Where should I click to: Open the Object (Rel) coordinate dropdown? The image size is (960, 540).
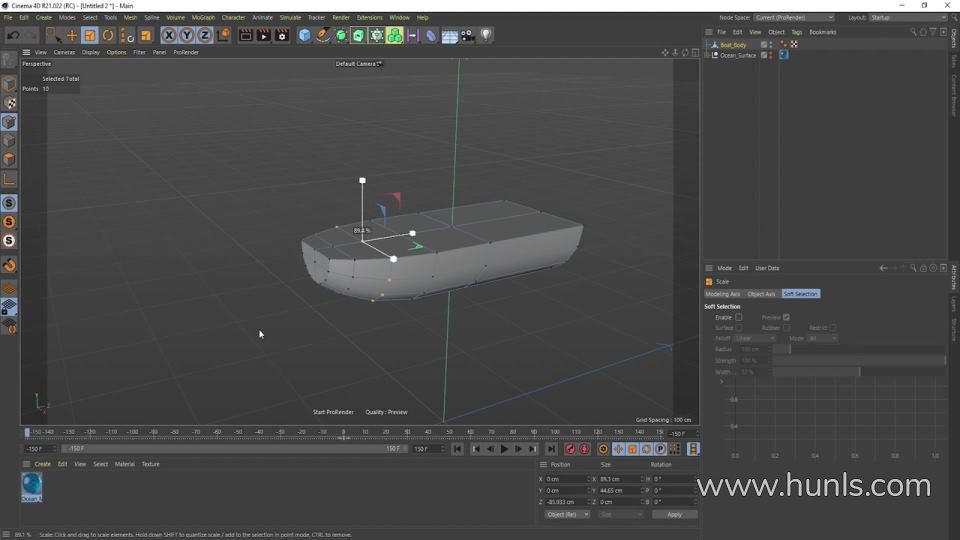pos(567,514)
